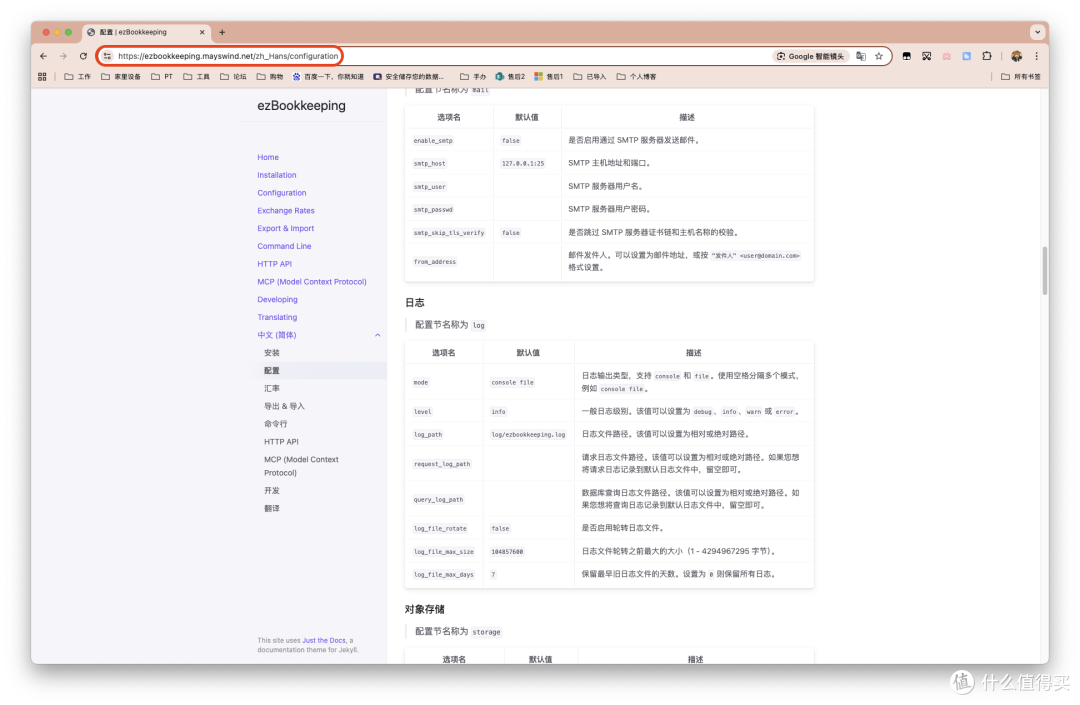Image resolution: width=1080 pixels, height=705 pixels.
Task: Open the 售后2 bookmark
Action: [x=510, y=77]
